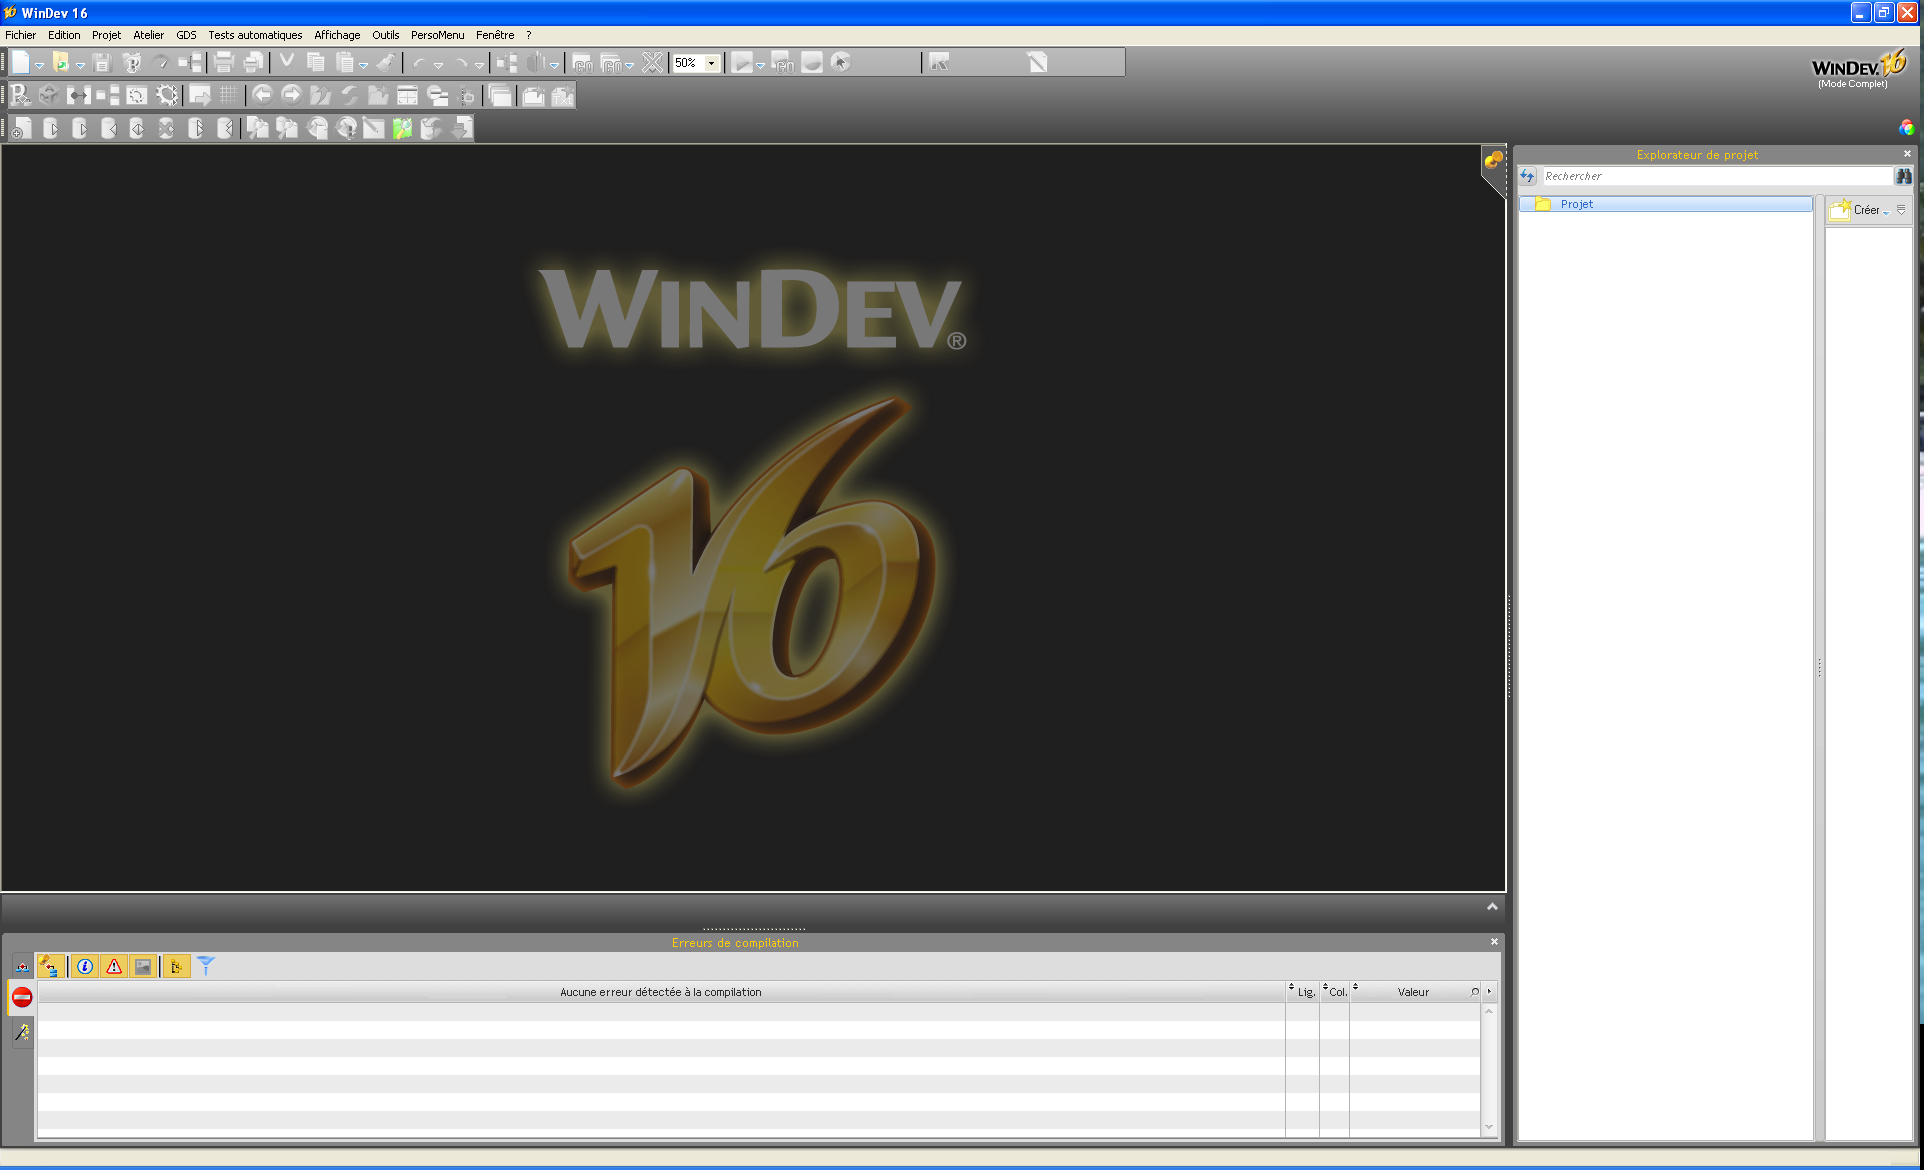The height and width of the screenshot is (1170, 1924).
Task: Click the Valeur column header
Action: (x=1413, y=992)
